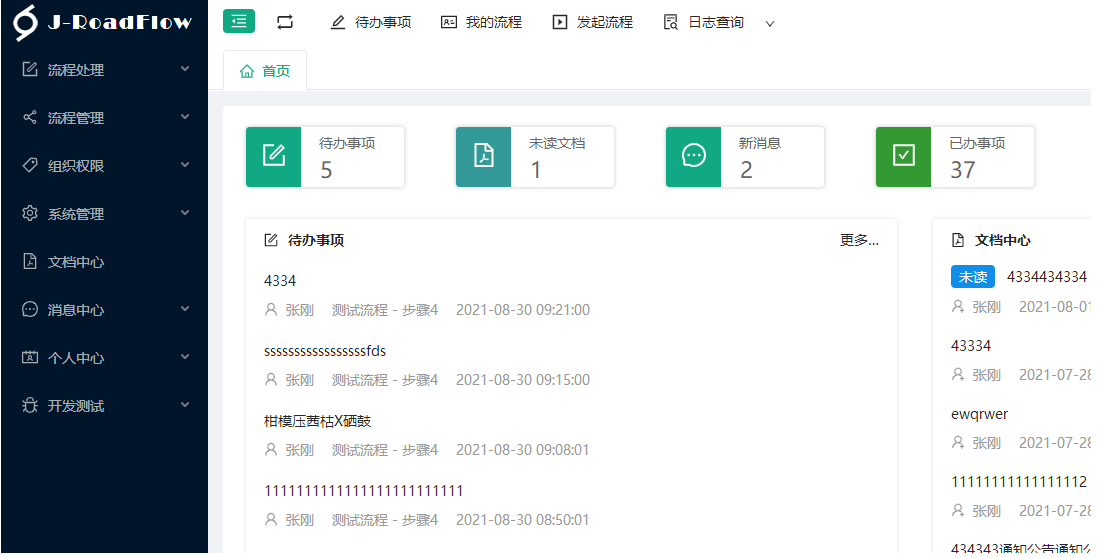Expand 消息中心 sidebar chevron
The height and width of the screenshot is (558, 1109).
tap(185, 308)
